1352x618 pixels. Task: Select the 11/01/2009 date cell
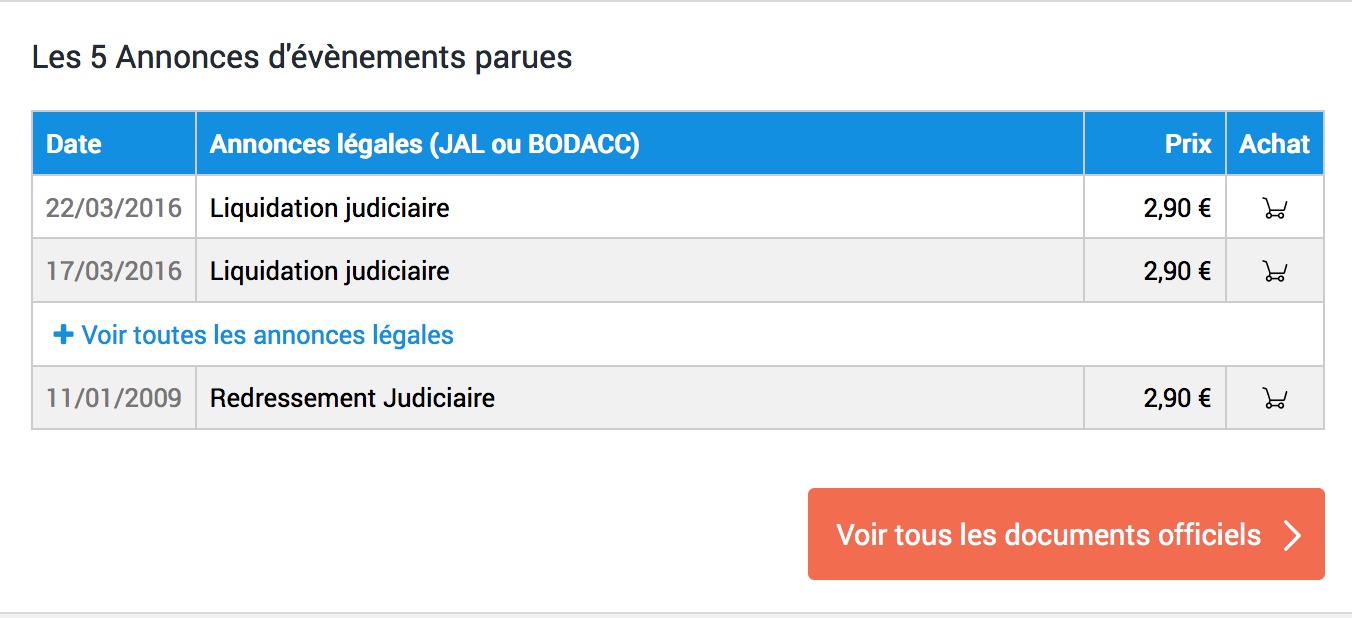coord(114,398)
